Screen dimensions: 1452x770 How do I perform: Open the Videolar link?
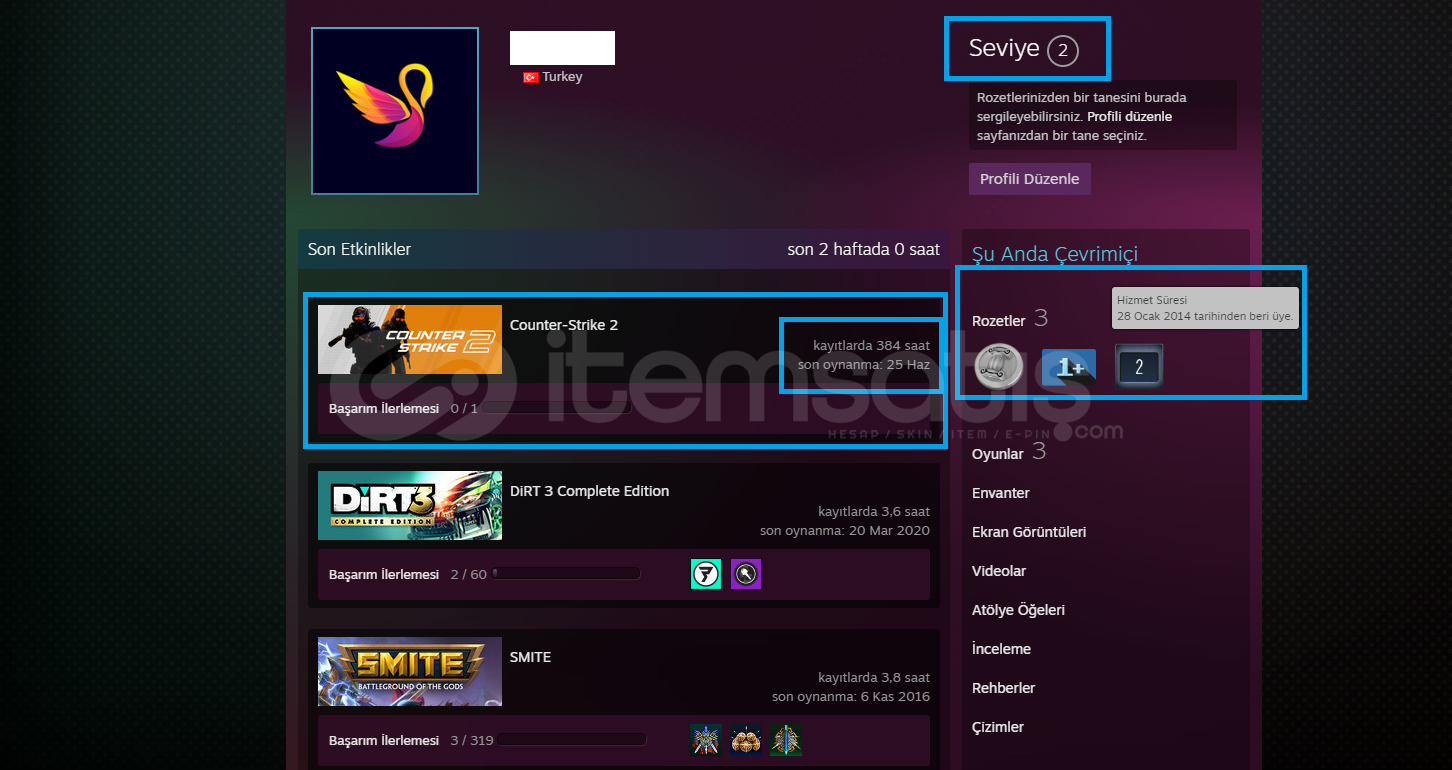click(x=999, y=571)
